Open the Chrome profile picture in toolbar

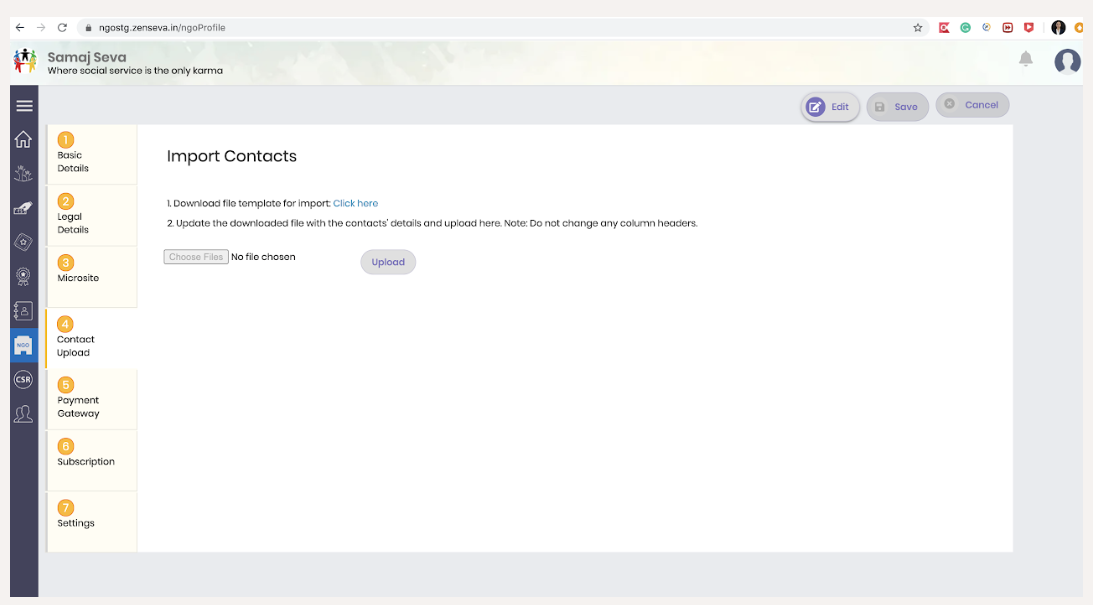click(x=1058, y=28)
